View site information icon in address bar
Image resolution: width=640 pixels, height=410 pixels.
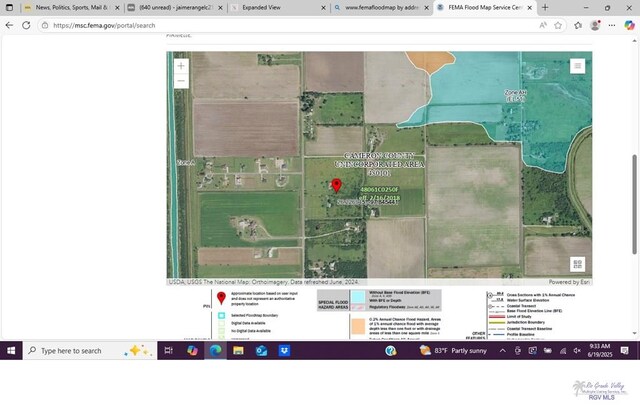pyautogui.click(x=45, y=25)
